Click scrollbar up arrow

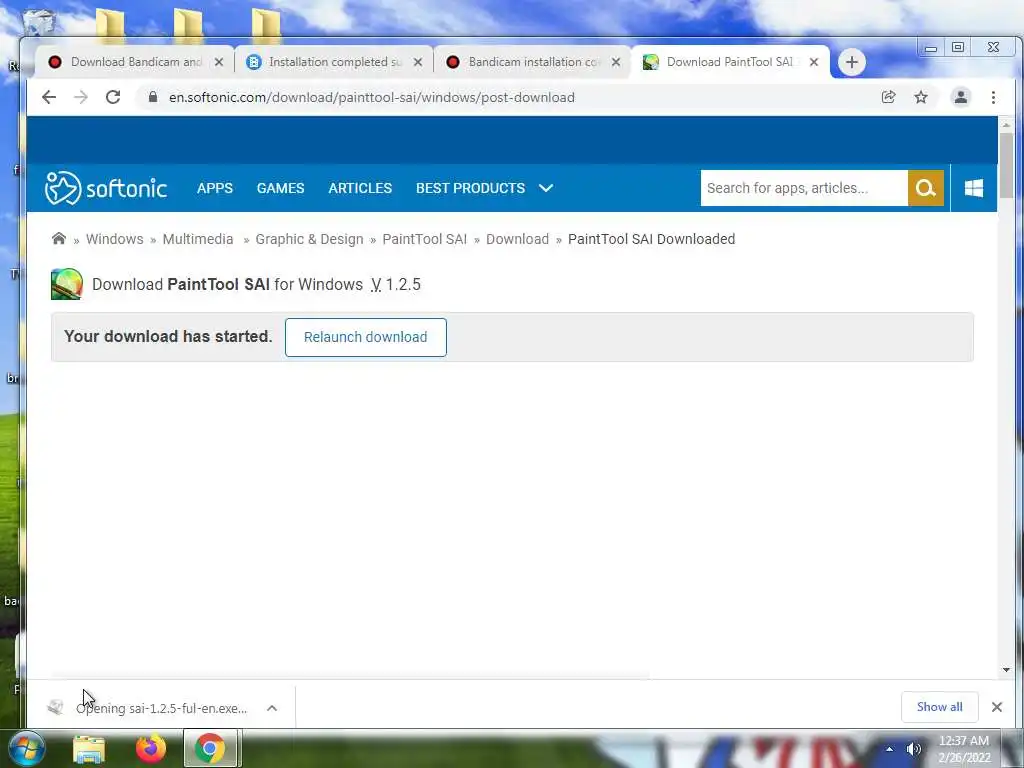[x=1006, y=124]
